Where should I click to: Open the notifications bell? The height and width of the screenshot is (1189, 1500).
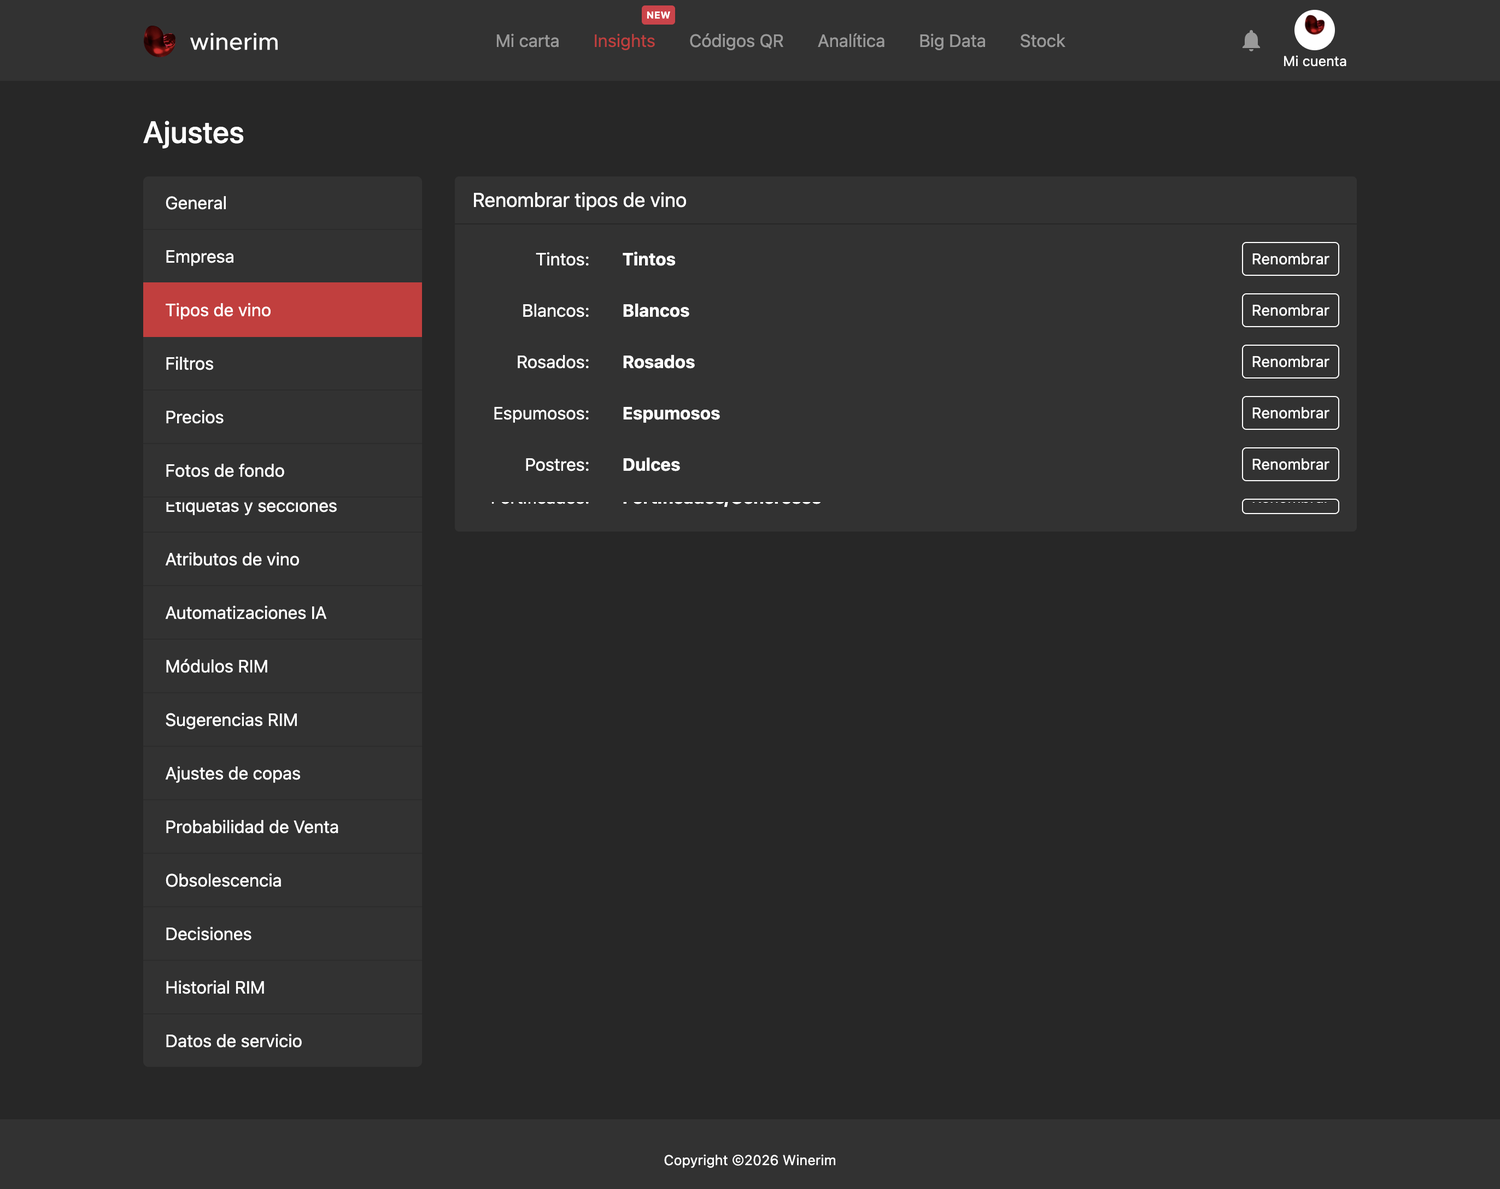[x=1251, y=41]
